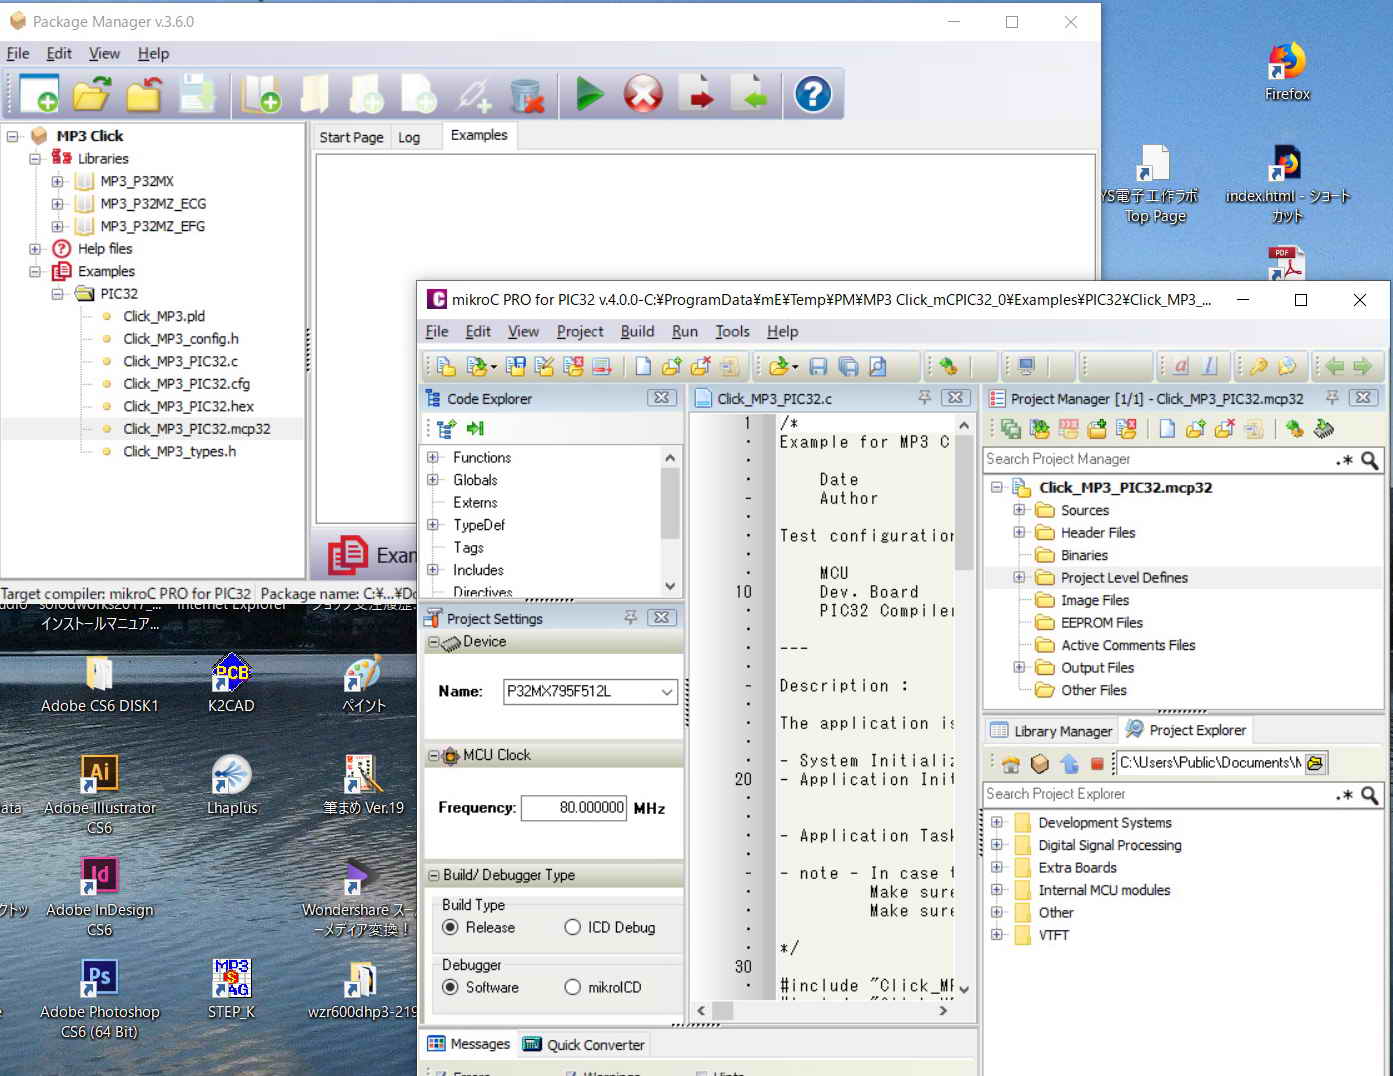
Task: Click the green arrow import icon in Package Manager
Action: tap(751, 94)
